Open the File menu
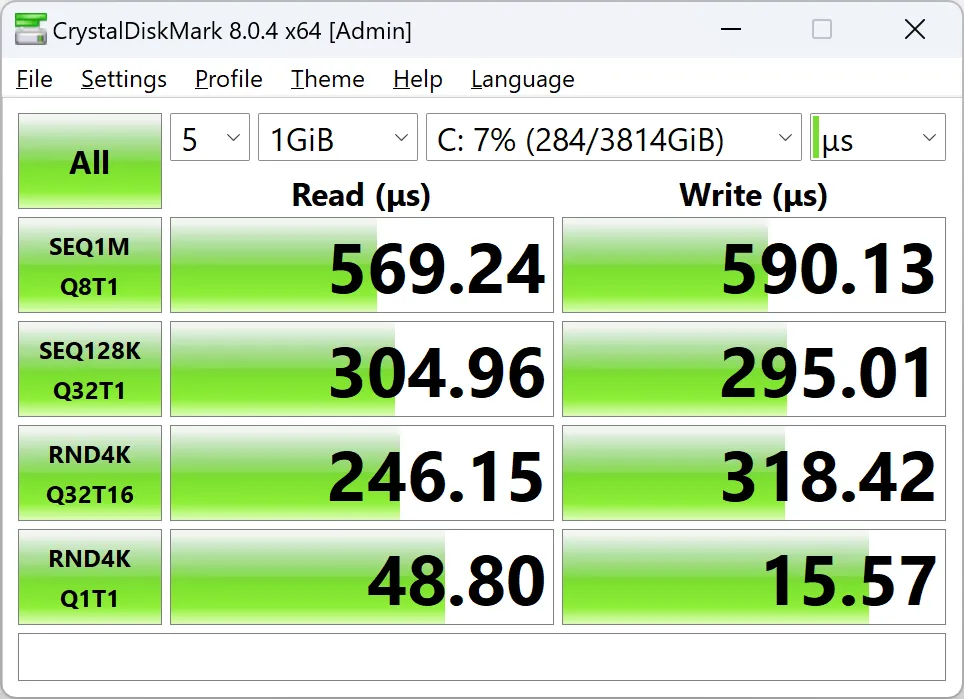The image size is (964, 699). tap(35, 79)
